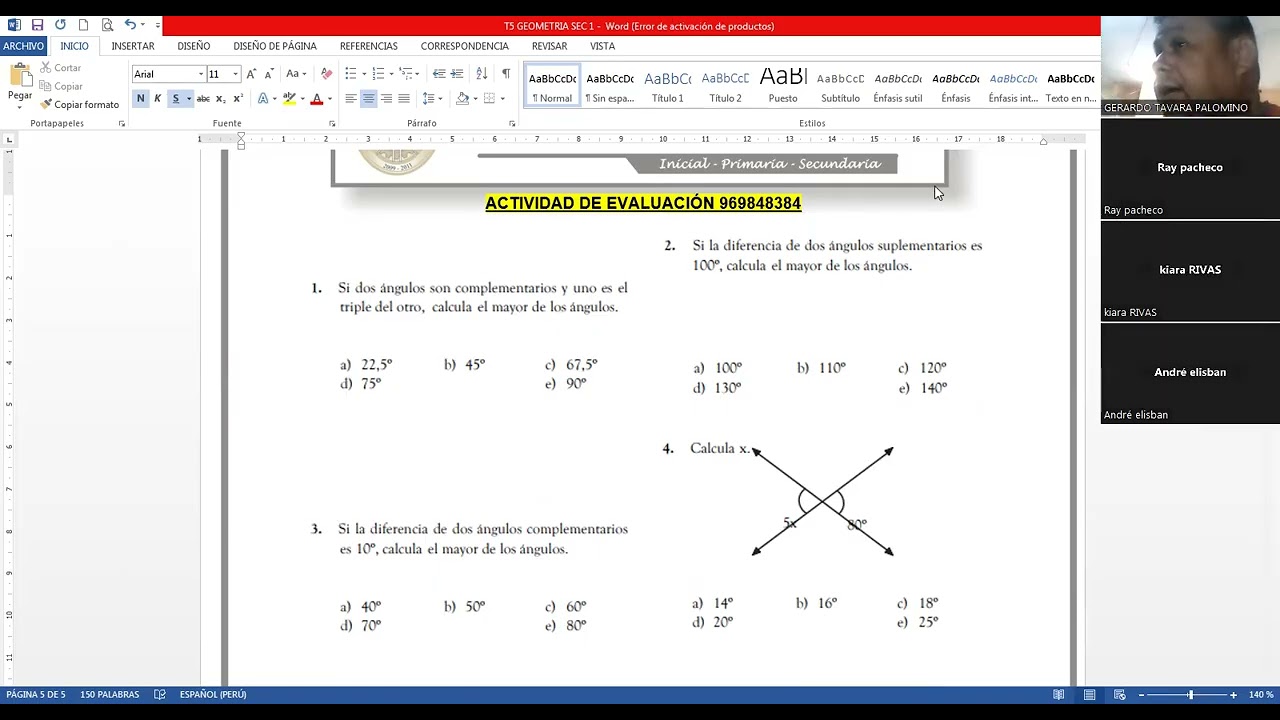The height and width of the screenshot is (720, 1280).
Task: Justify paragraph text
Action: click(x=404, y=98)
